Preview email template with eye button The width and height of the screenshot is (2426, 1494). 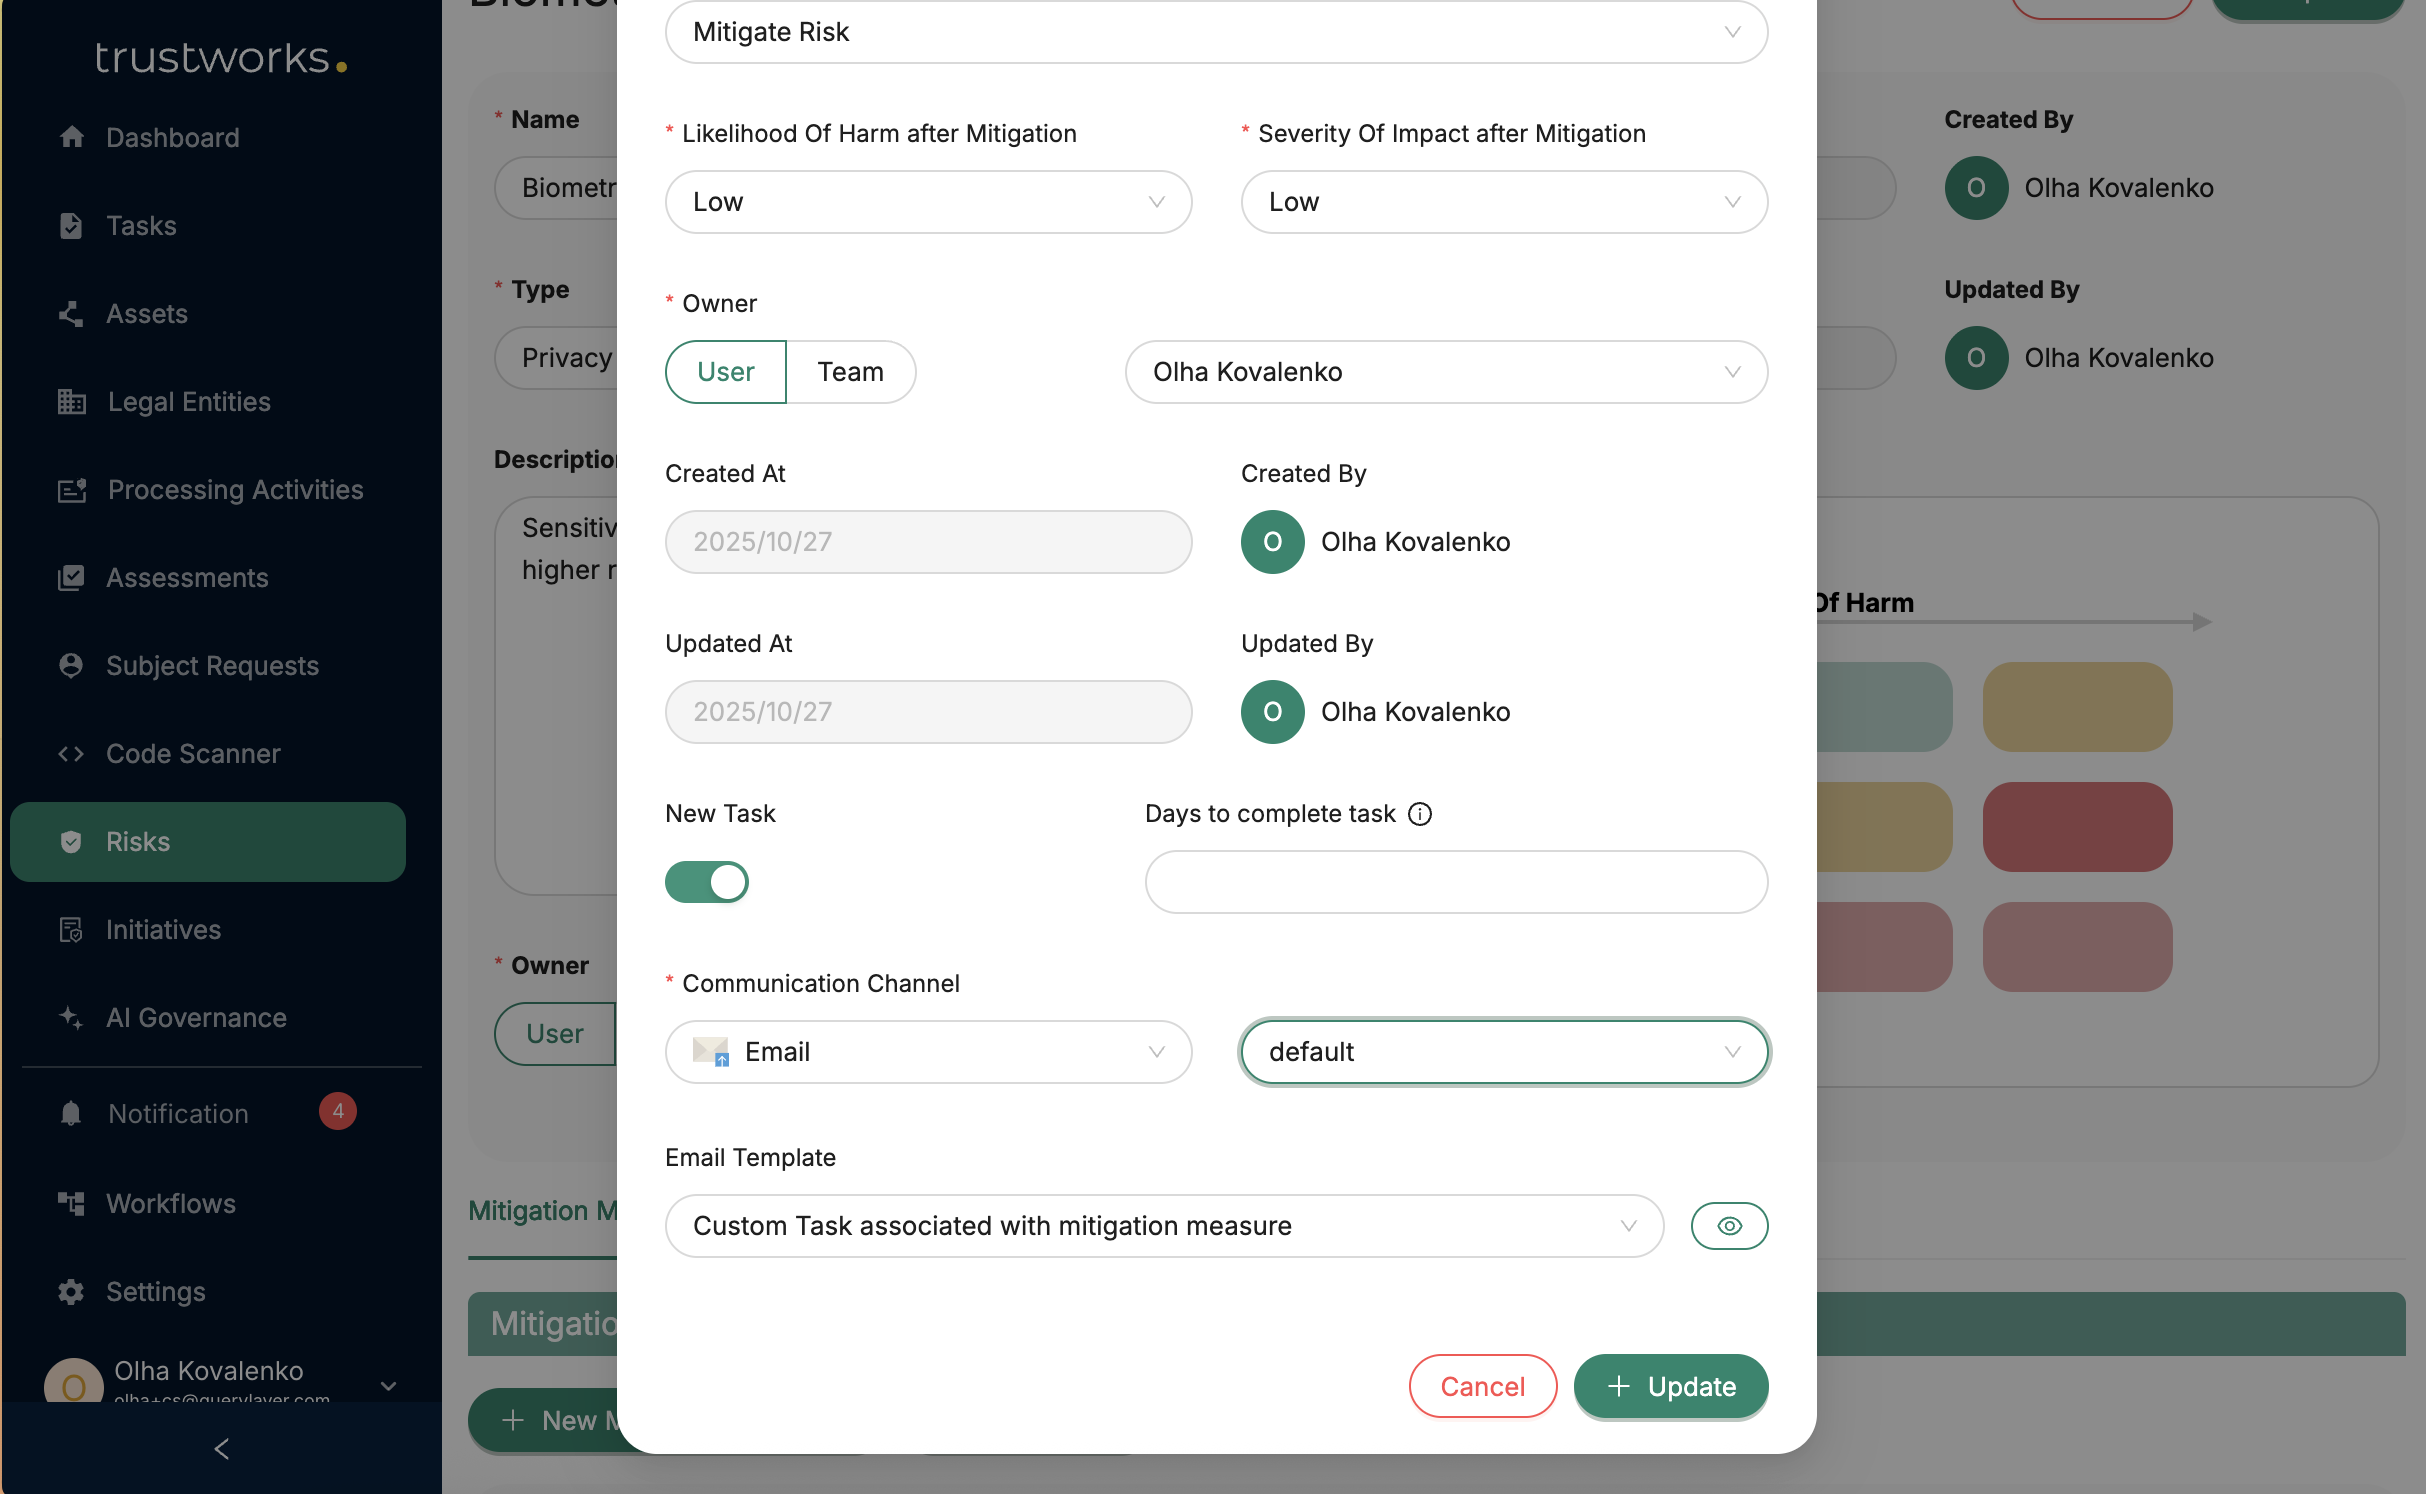click(1729, 1226)
